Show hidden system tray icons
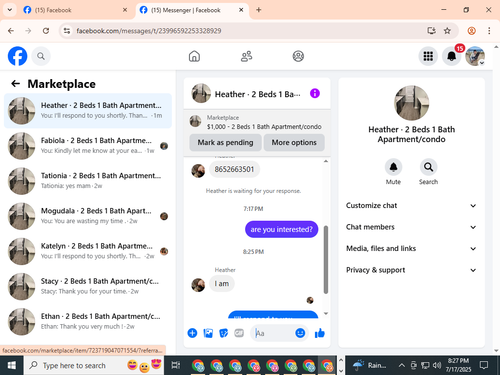 (402, 365)
